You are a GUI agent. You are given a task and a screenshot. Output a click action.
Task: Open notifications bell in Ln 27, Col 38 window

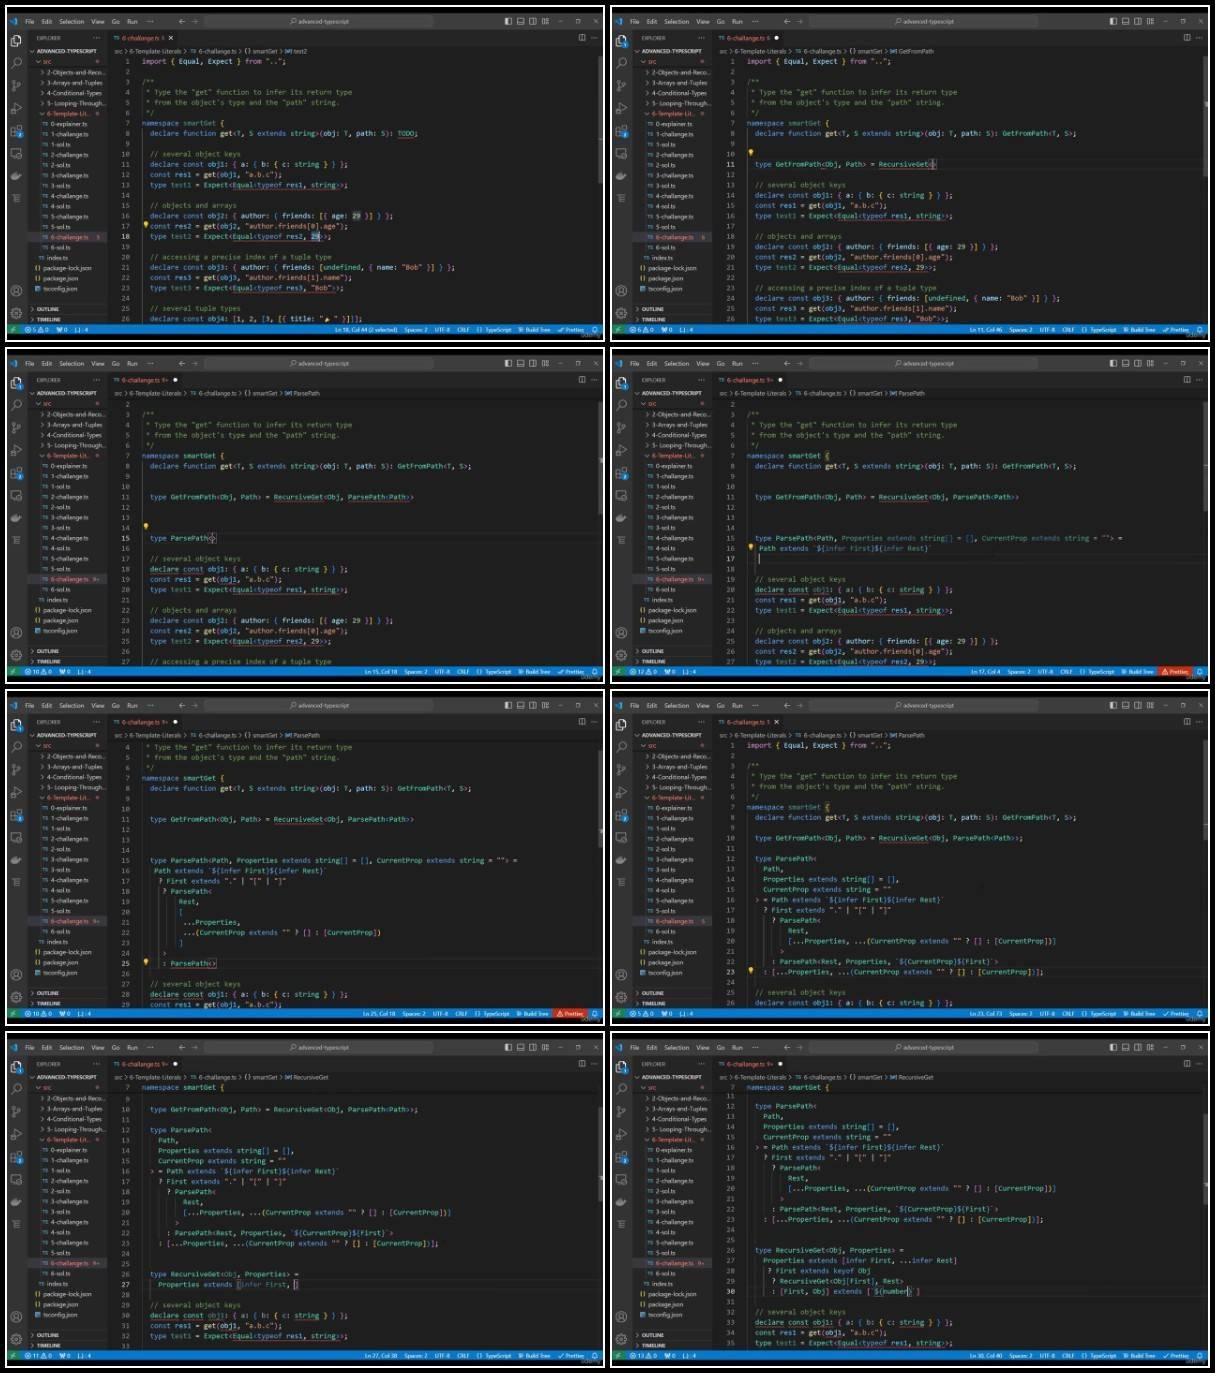[595, 1356]
